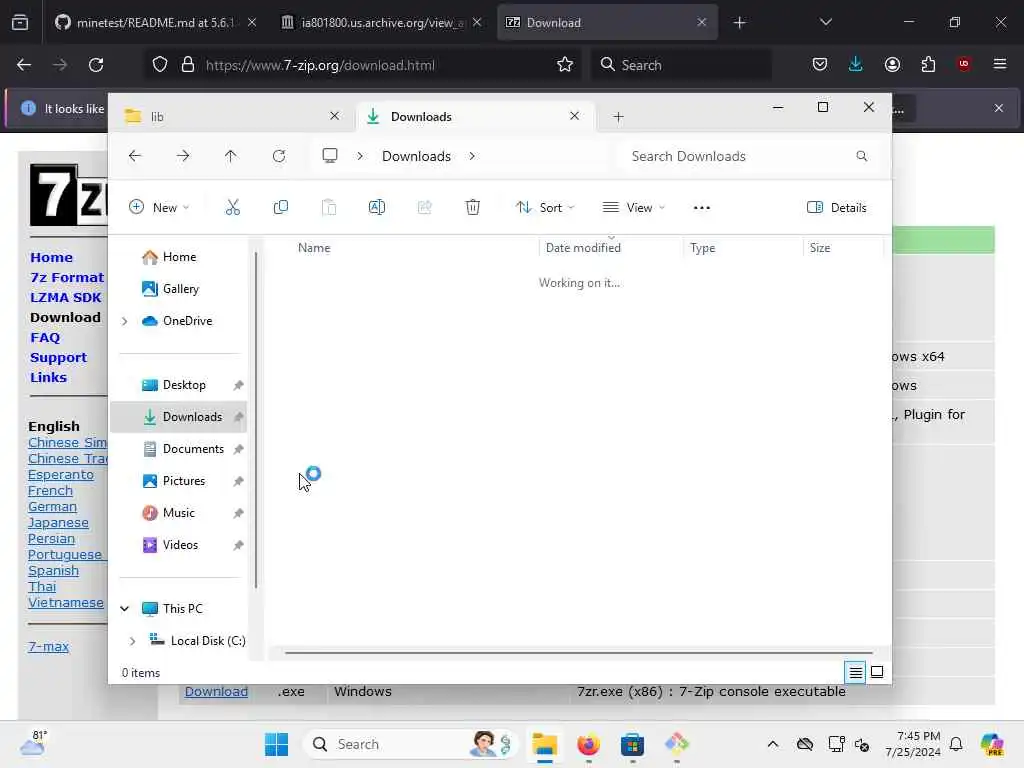This screenshot has width=1024, height=768.
Task: Open Firefox hamburger application menu
Action: (x=999, y=64)
